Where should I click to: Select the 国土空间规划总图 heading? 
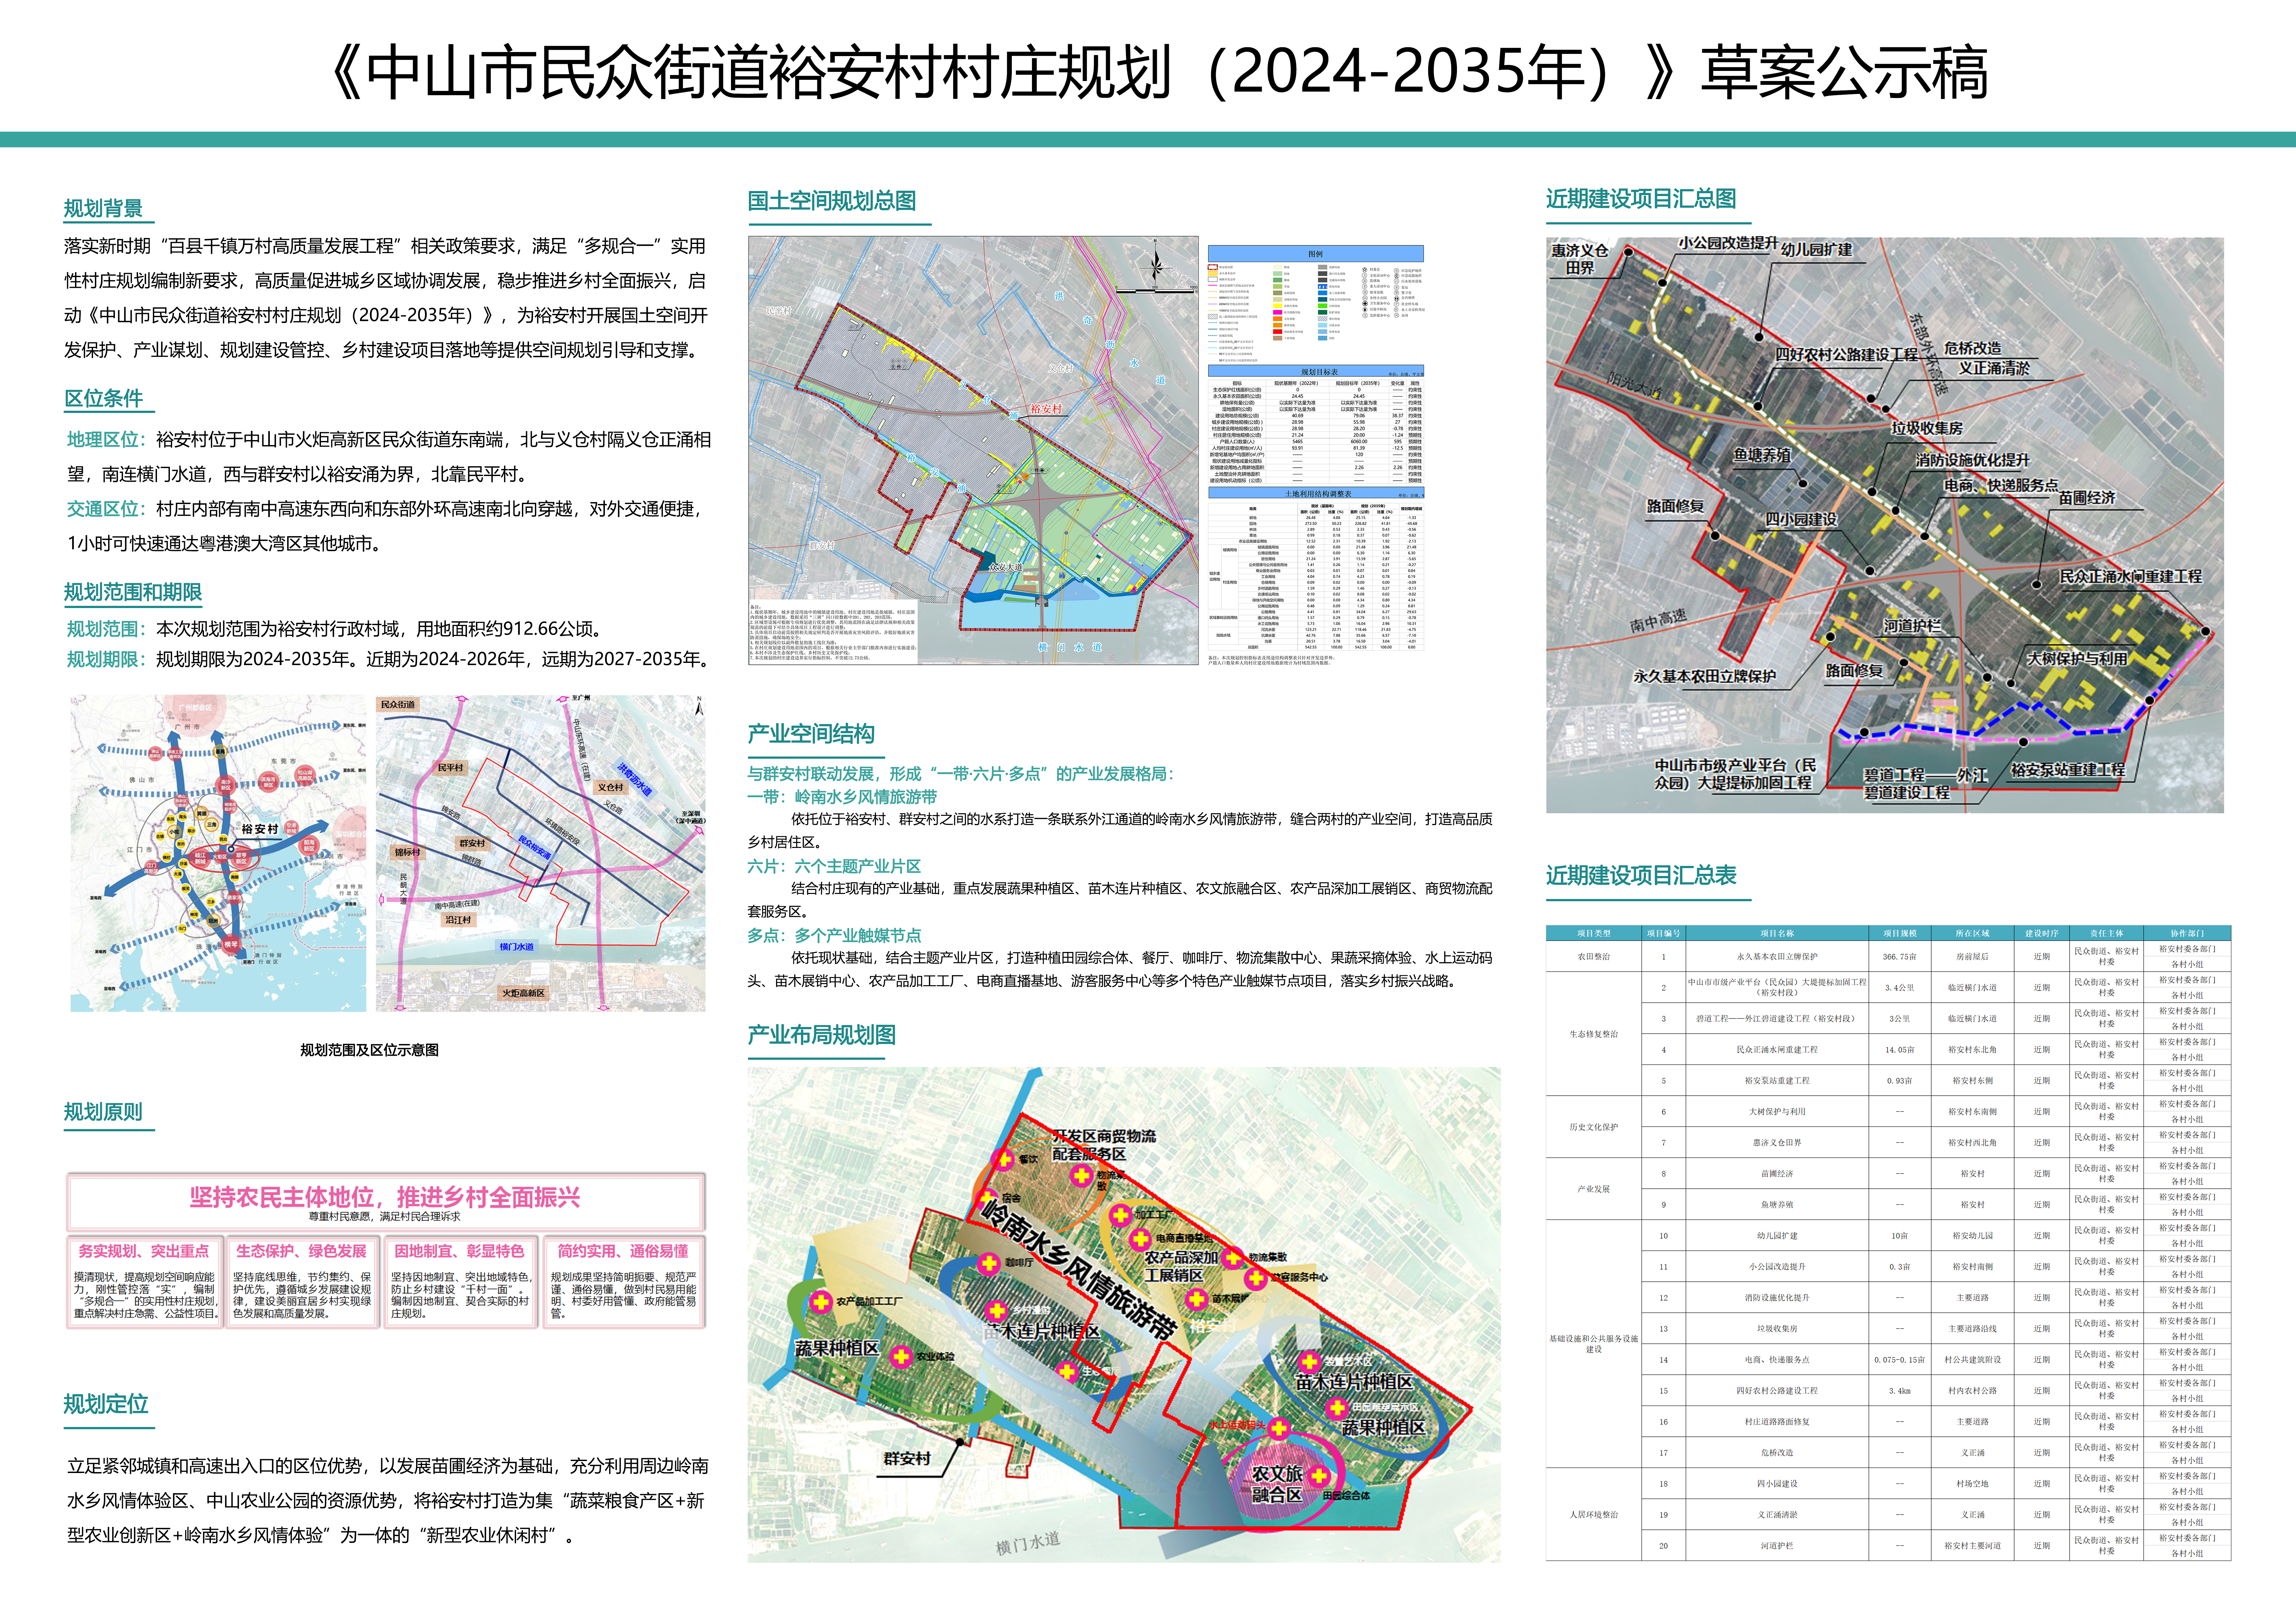pos(832,201)
